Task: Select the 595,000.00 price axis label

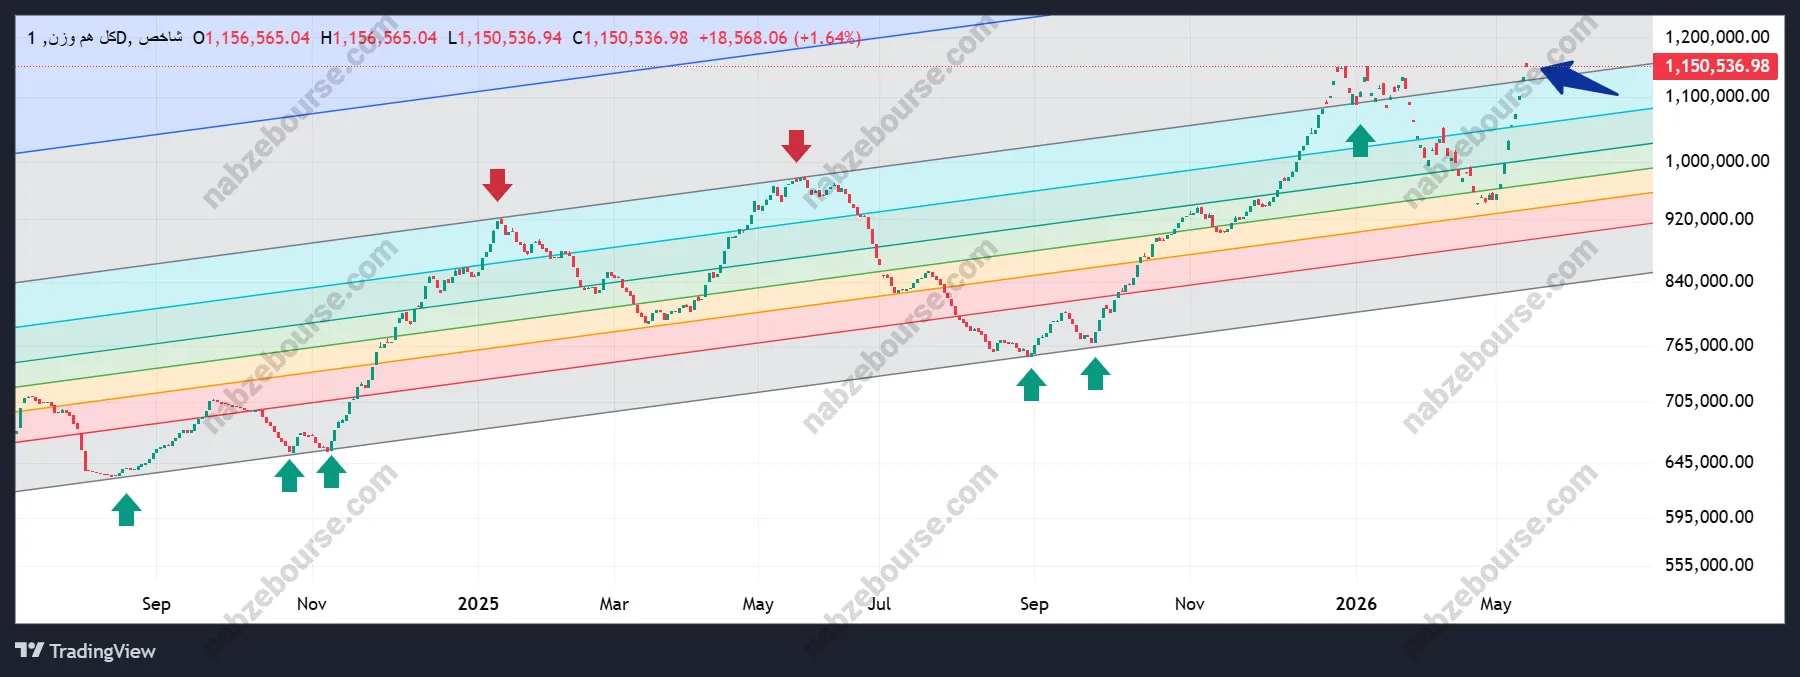Action: tap(1709, 517)
